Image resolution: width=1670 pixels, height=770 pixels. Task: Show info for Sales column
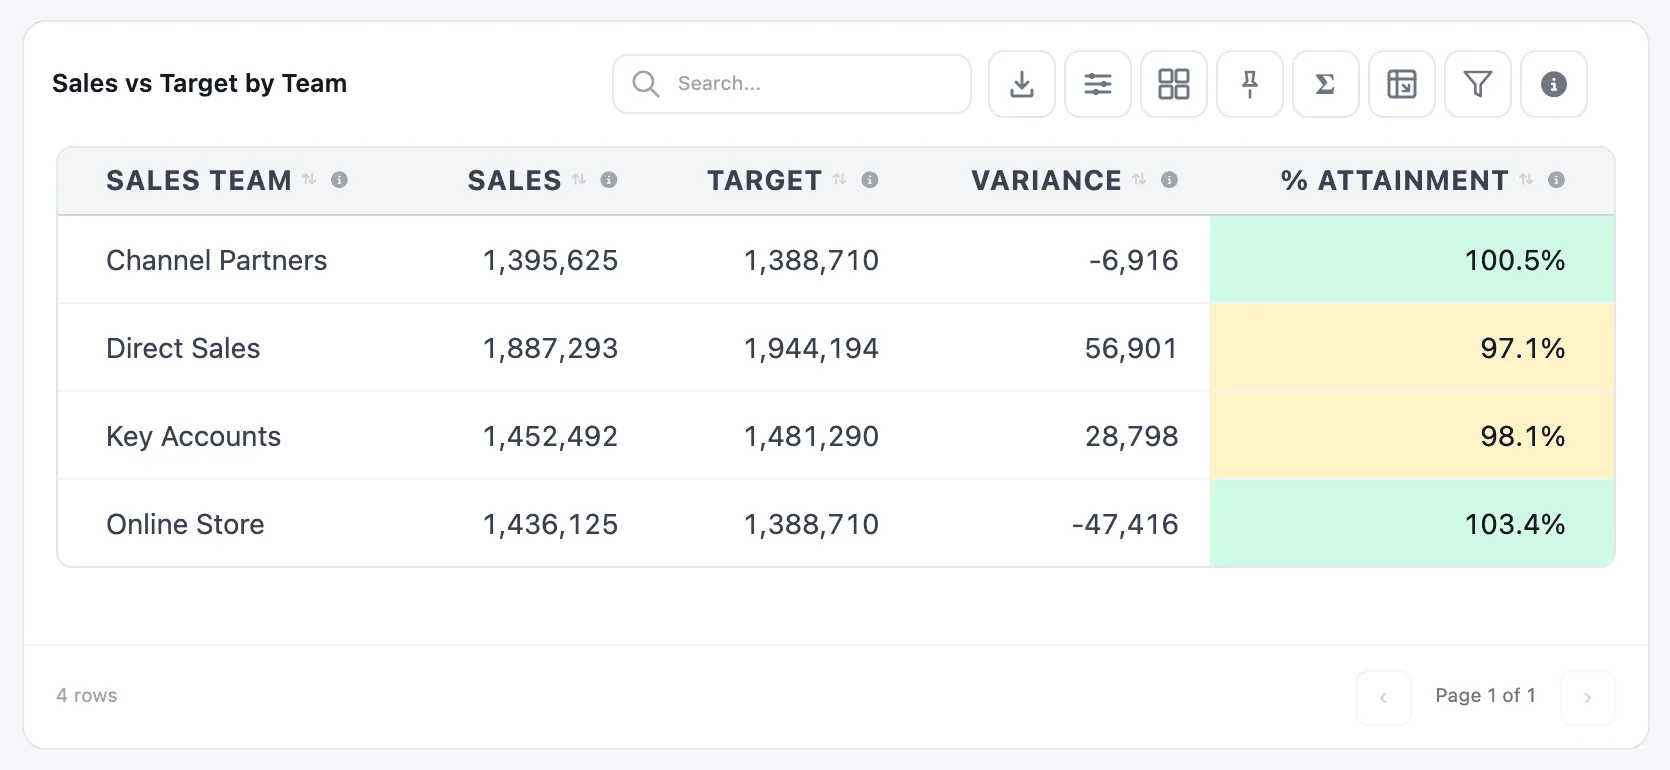click(x=609, y=180)
